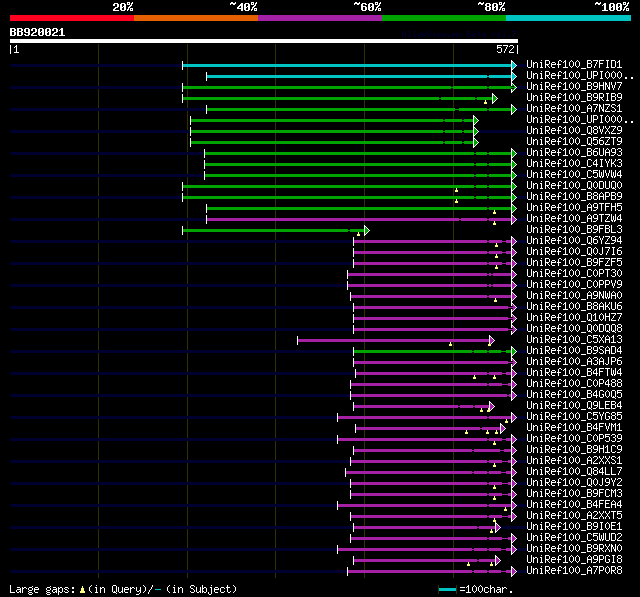This screenshot has height=597, width=640.
Task: Click the arrowhead ending the B9RIB9 alignment
Action: [x=495, y=98]
